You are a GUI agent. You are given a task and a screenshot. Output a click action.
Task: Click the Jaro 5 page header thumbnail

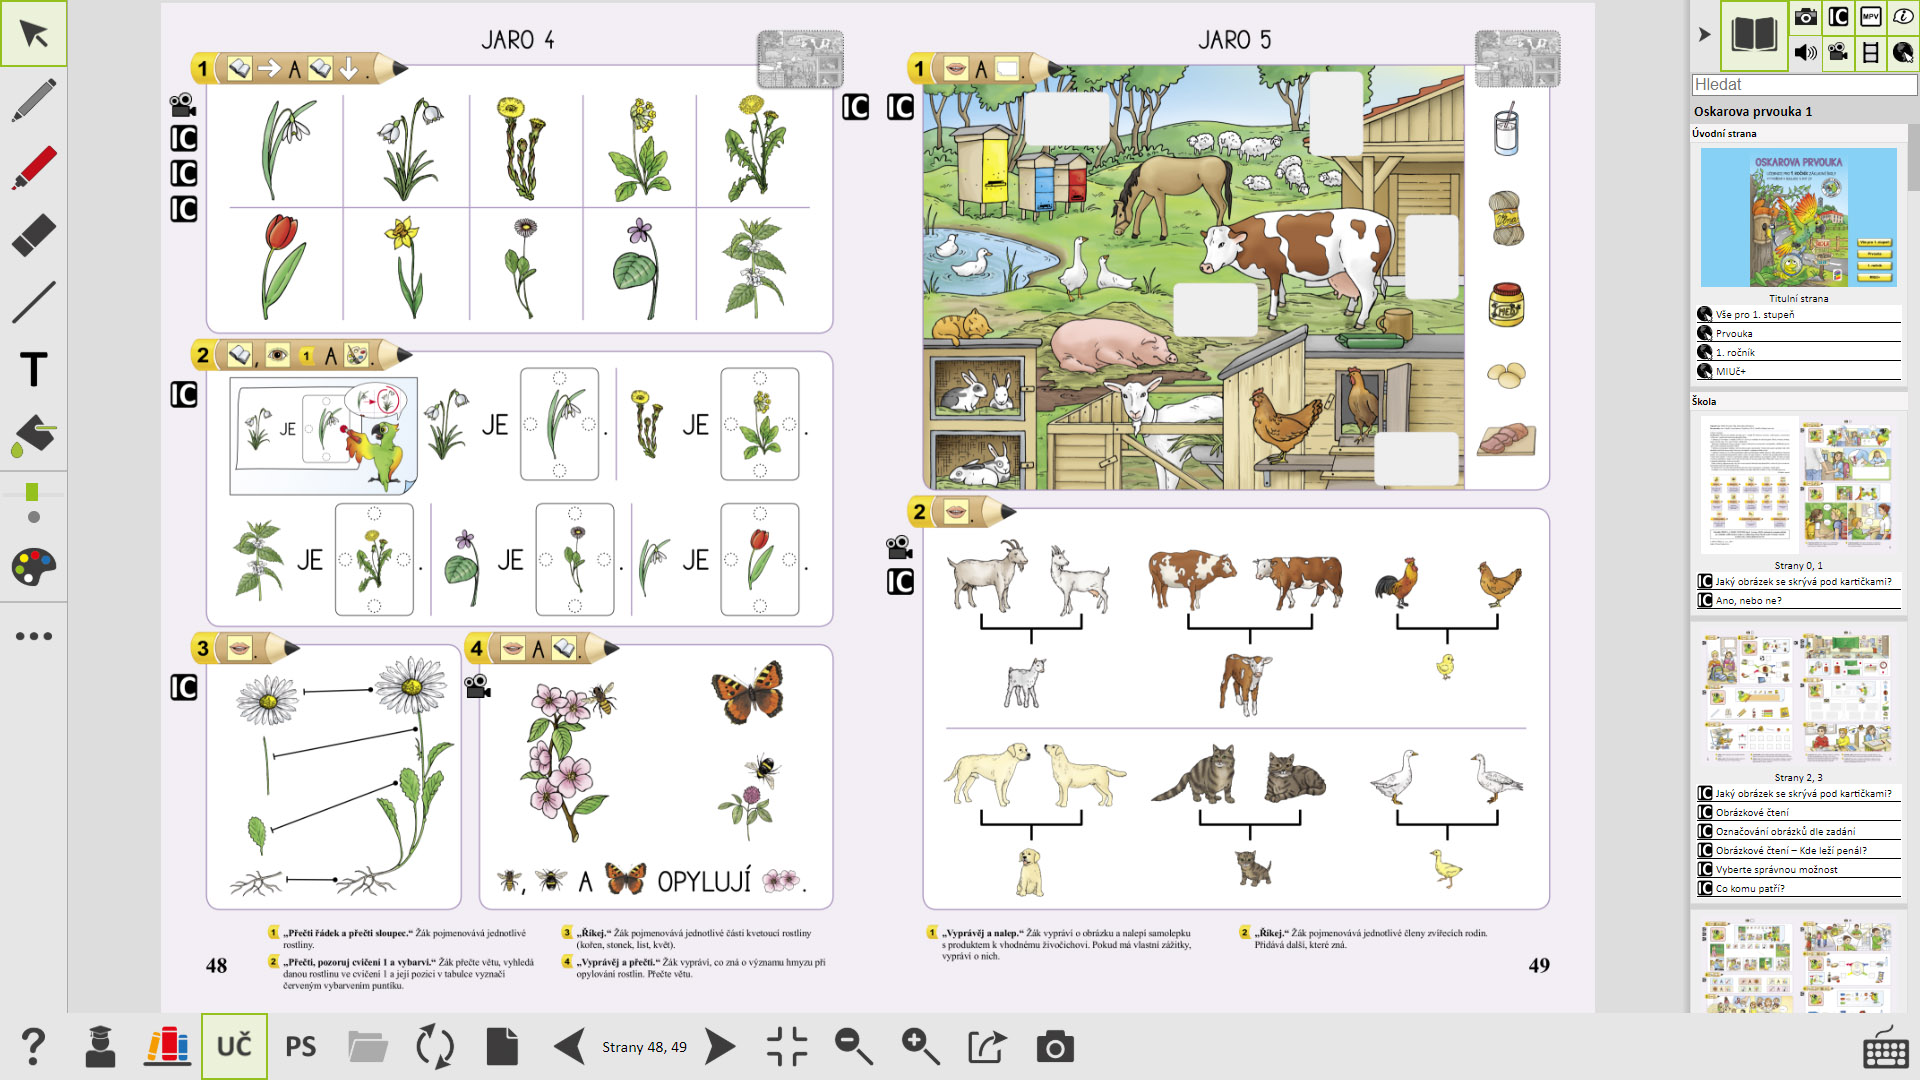(1517, 59)
